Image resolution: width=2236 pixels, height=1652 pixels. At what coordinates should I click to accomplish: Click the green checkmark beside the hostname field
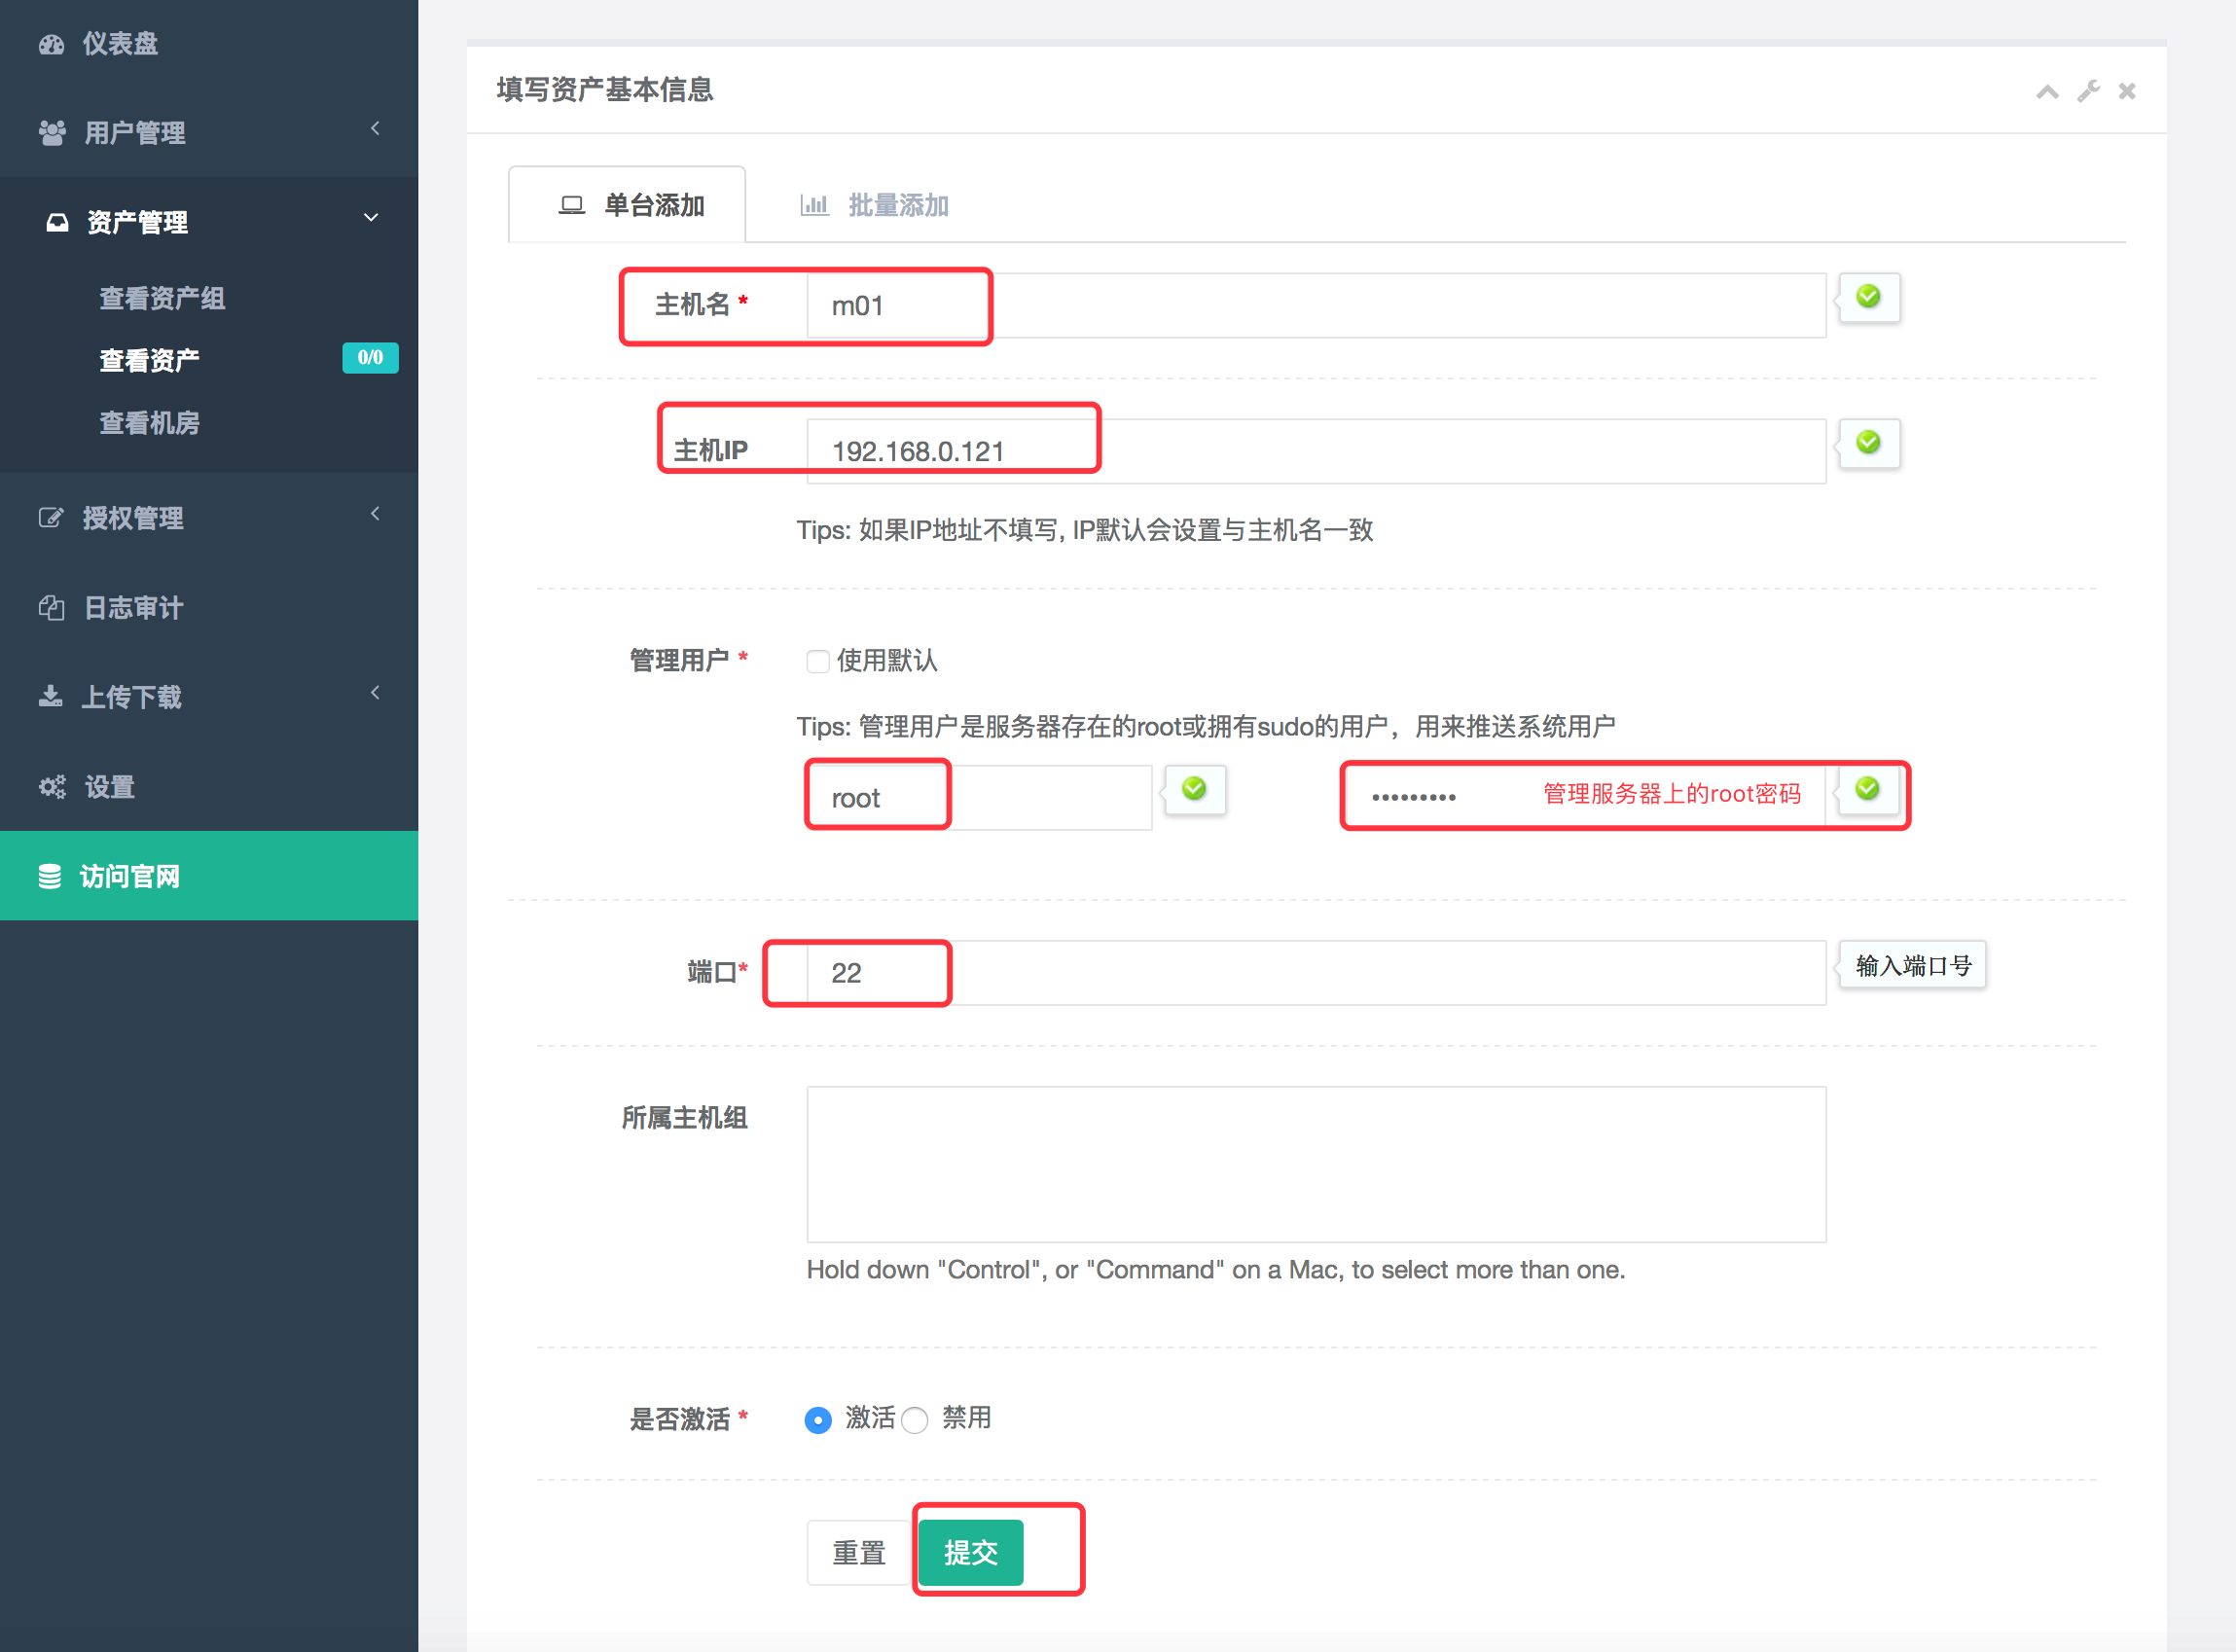[1868, 297]
